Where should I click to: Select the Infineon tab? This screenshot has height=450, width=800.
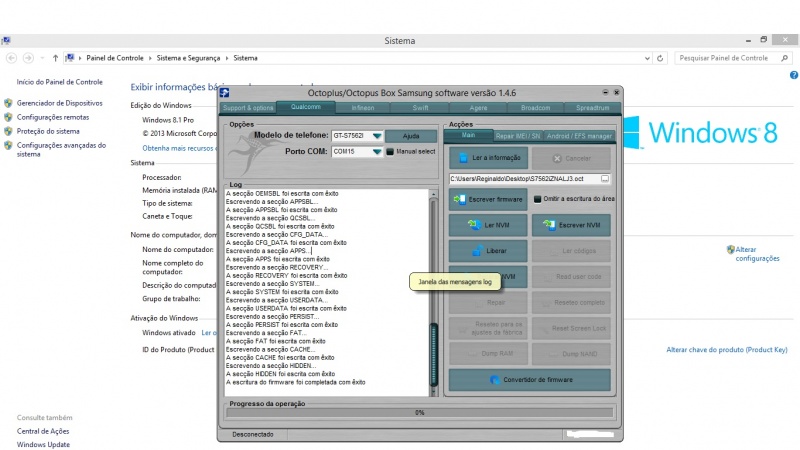pos(363,108)
